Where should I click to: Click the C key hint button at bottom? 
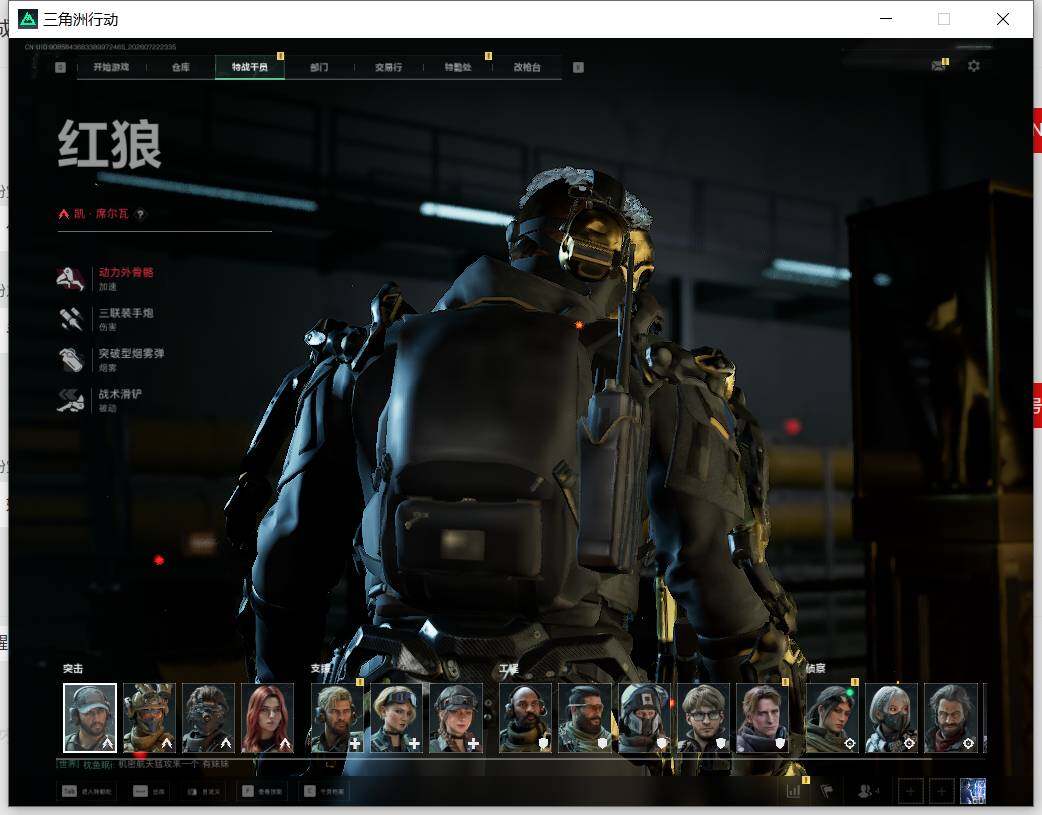pyautogui.click(x=324, y=791)
